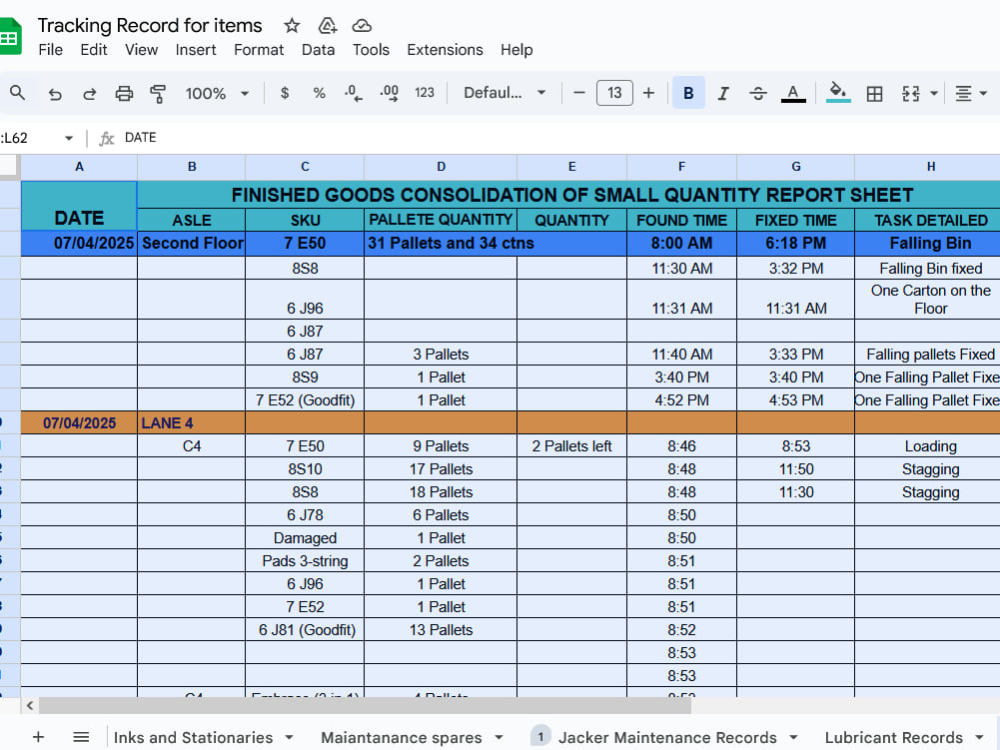This screenshot has height=750, width=1000.
Task: Switch to Jacker Maintenance Records tab
Action: click(x=667, y=737)
